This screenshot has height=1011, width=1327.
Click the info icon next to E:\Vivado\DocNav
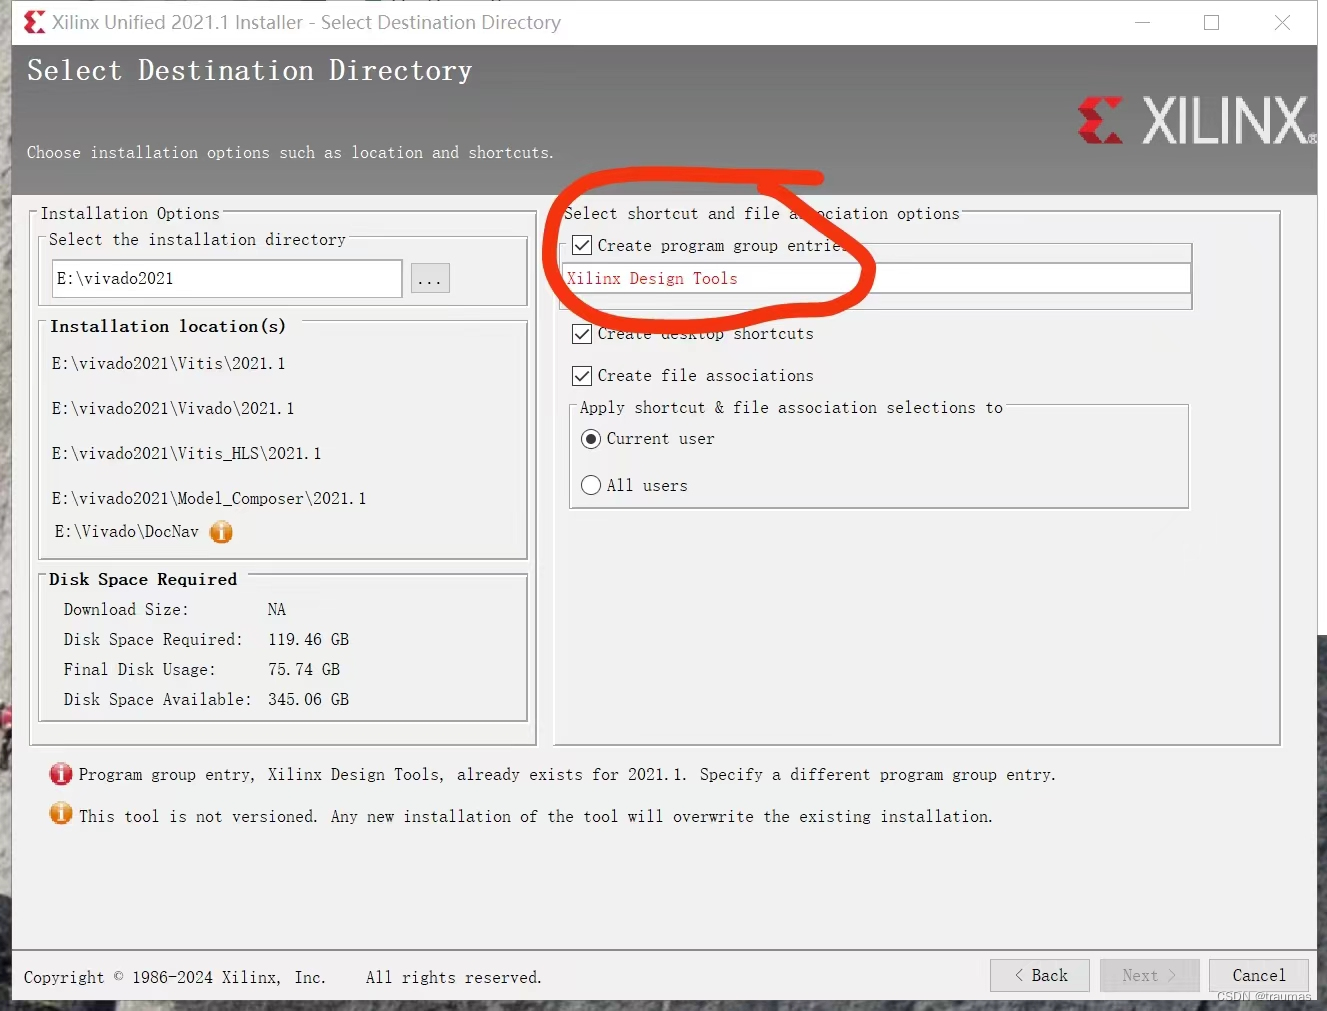tap(221, 532)
